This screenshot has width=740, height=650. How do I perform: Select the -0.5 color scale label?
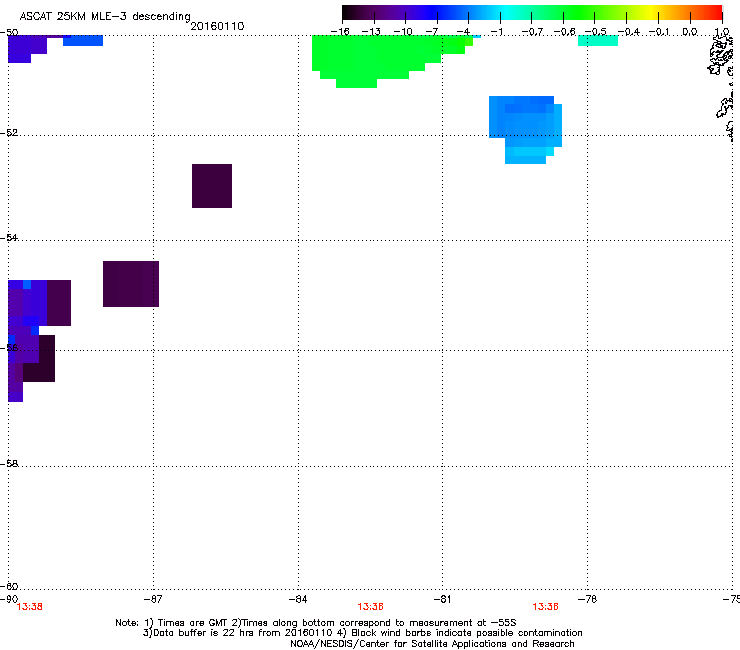coord(596,32)
